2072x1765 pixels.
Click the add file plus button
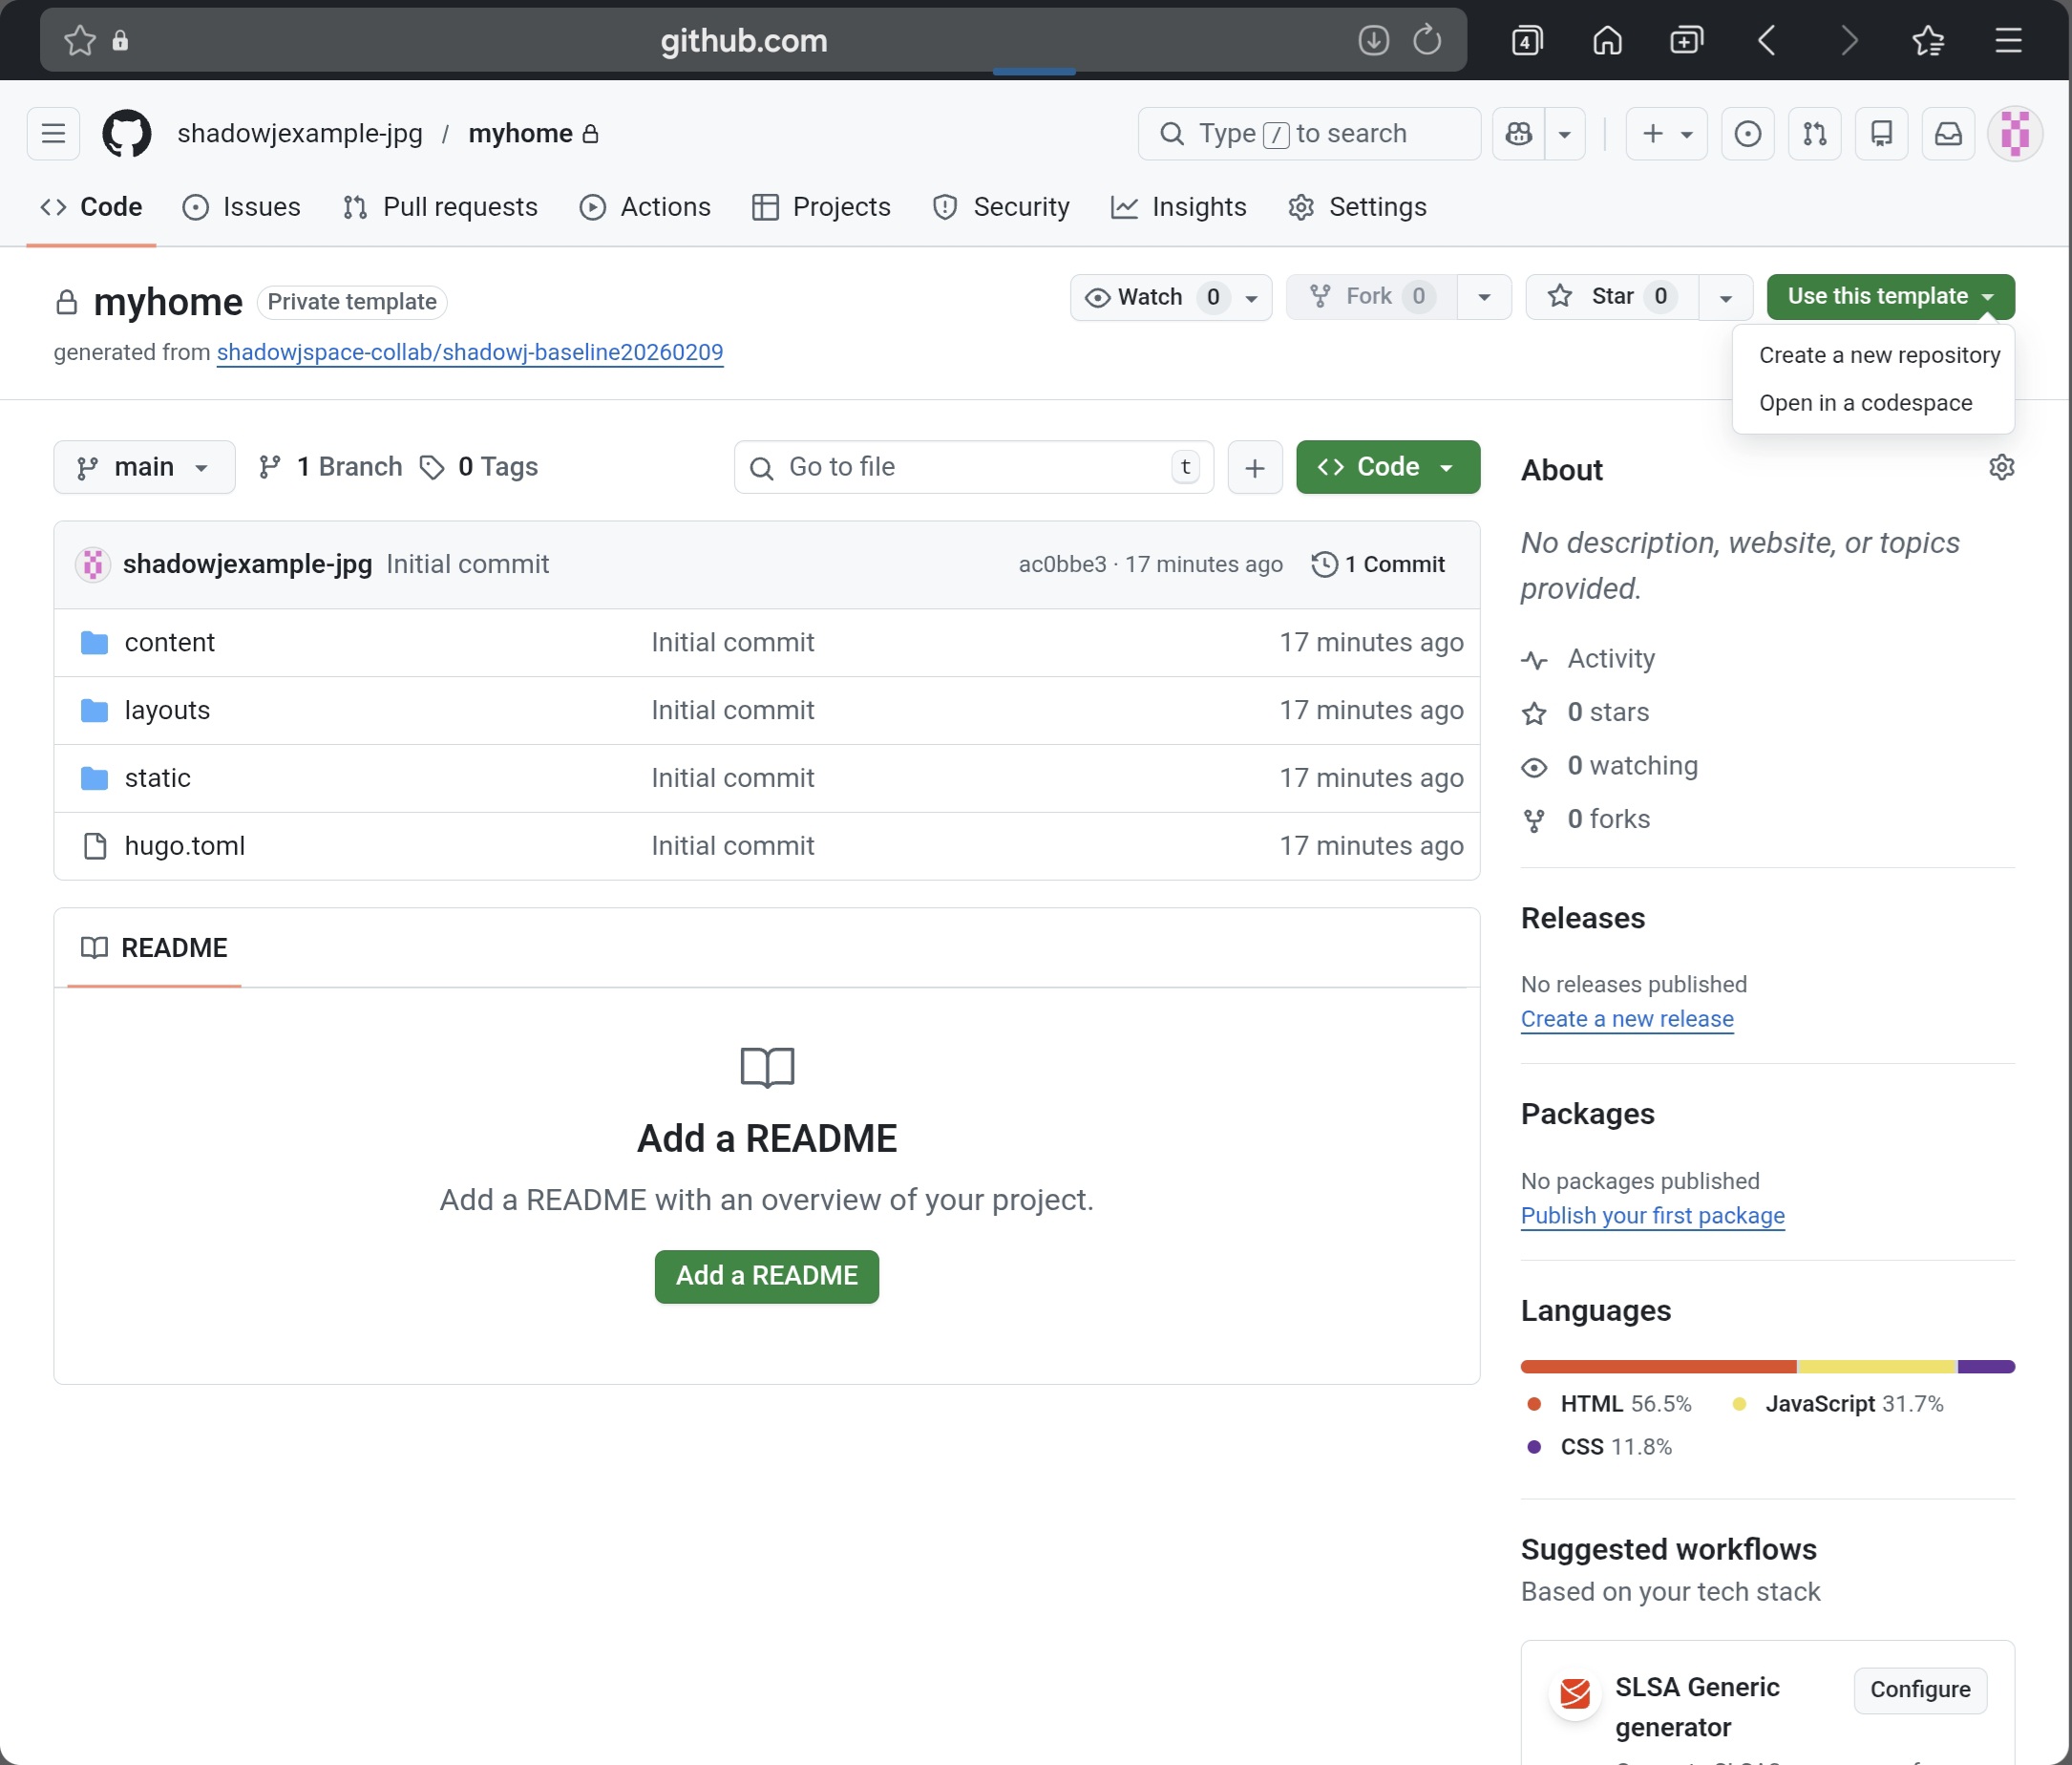(x=1254, y=467)
